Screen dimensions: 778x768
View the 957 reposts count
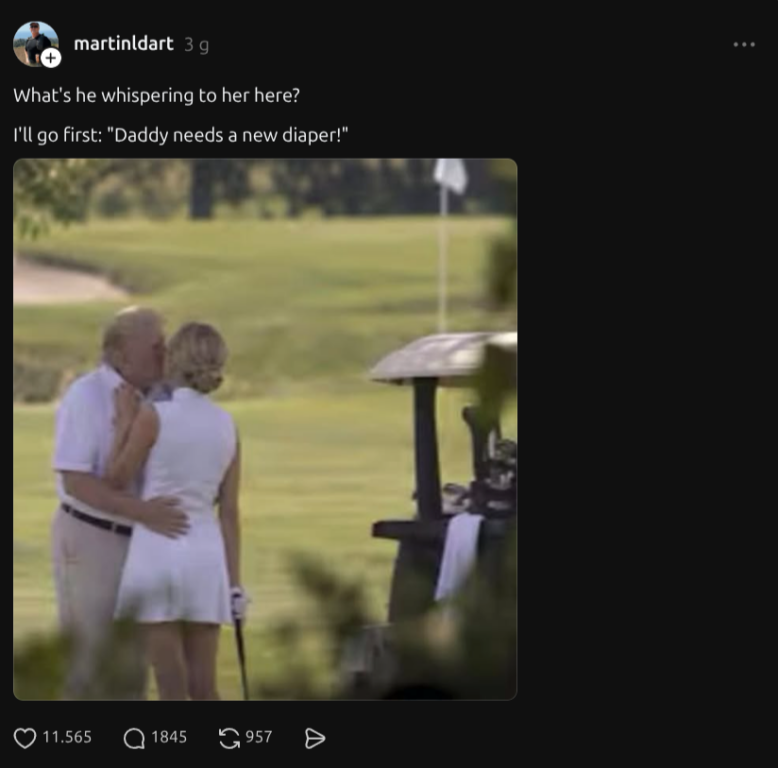pos(259,737)
